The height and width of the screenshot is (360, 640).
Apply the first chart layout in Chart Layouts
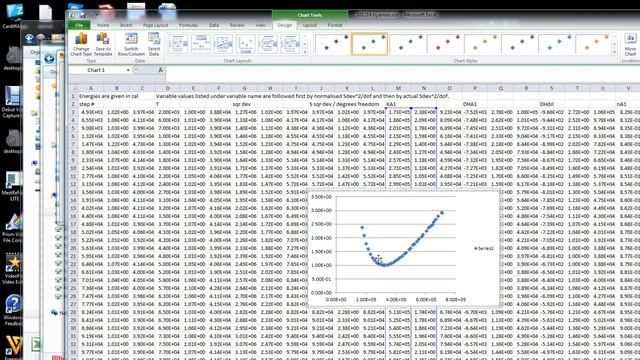[178, 44]
